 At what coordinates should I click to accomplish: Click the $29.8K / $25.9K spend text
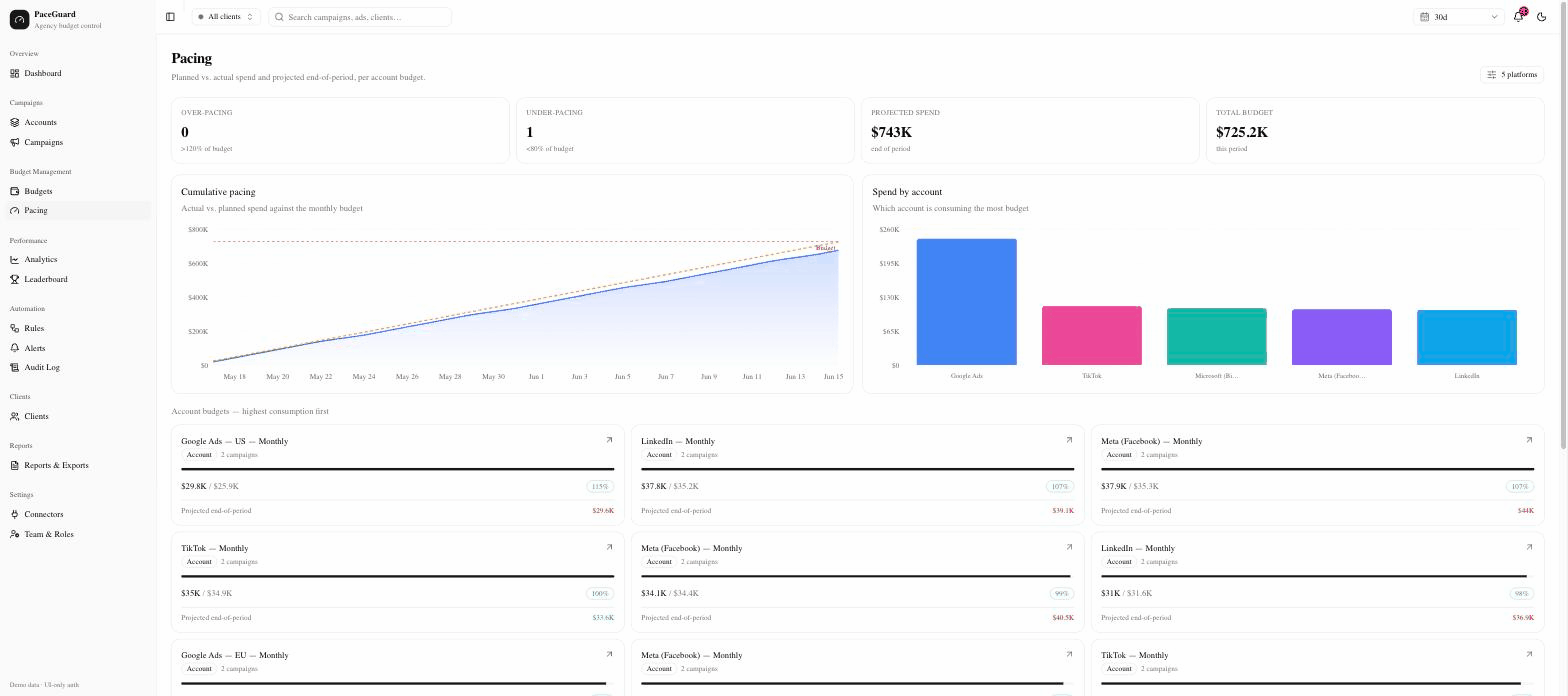click(x=210, y=487)
